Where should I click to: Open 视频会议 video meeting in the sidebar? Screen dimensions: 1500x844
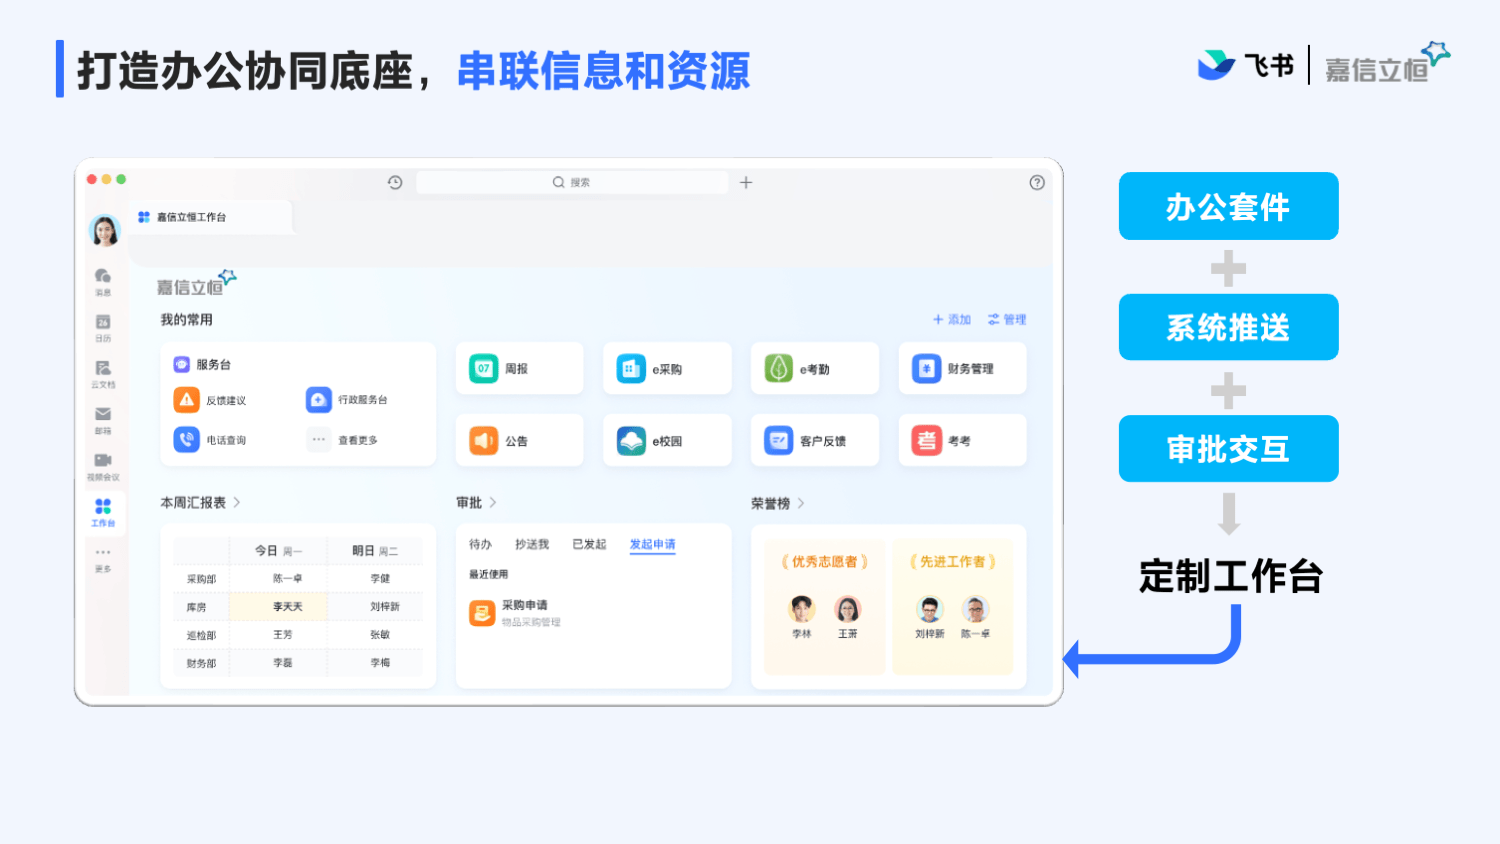(103, 465)
